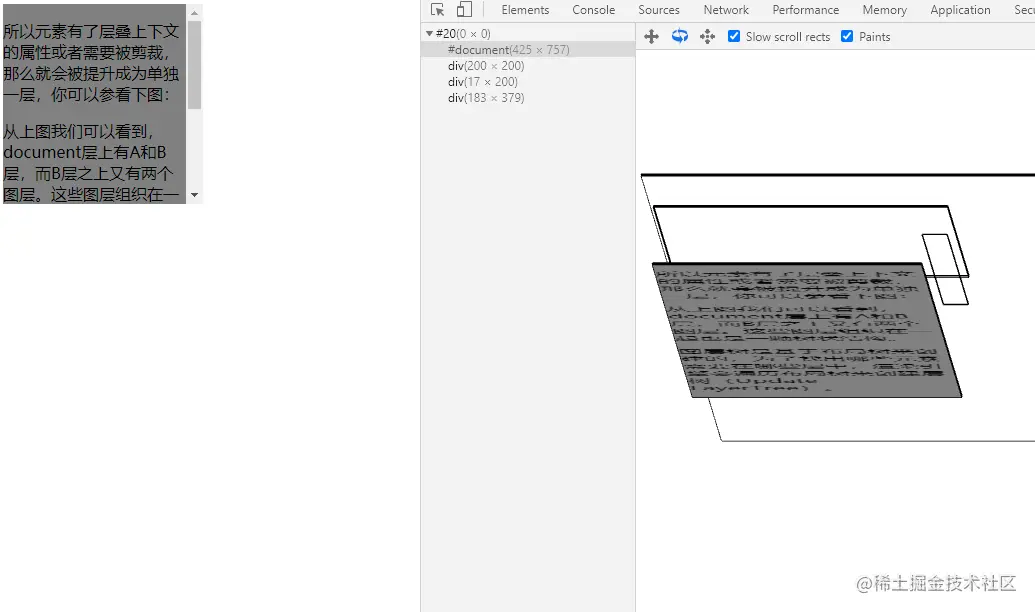Uncheck Slow scroll rects checkbox

coord(734,36)
